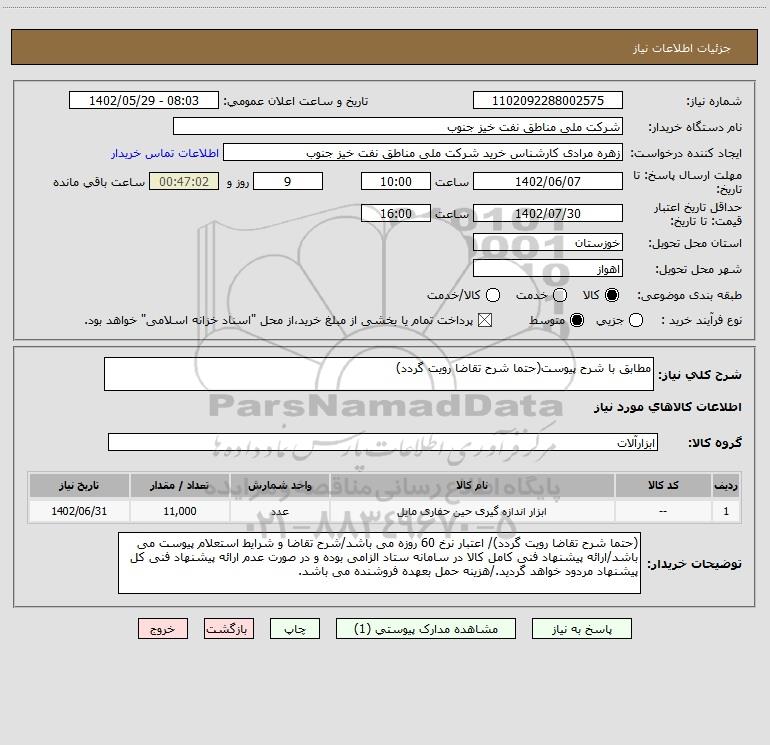Open the اطلاعات تماس خریدار link
This screenshot has width=770, height=745.
click(165, 153)
